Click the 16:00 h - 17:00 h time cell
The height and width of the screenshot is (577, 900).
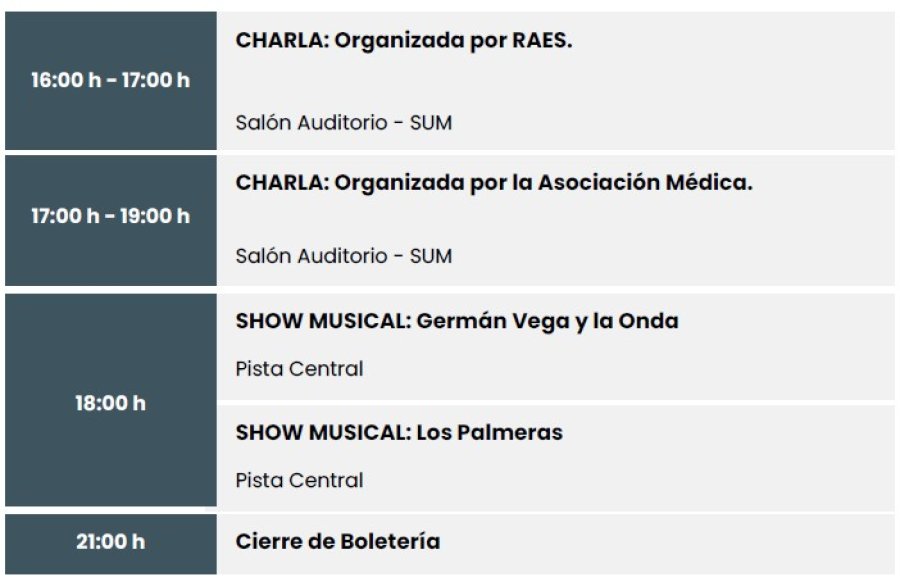[x=111, y=80]
